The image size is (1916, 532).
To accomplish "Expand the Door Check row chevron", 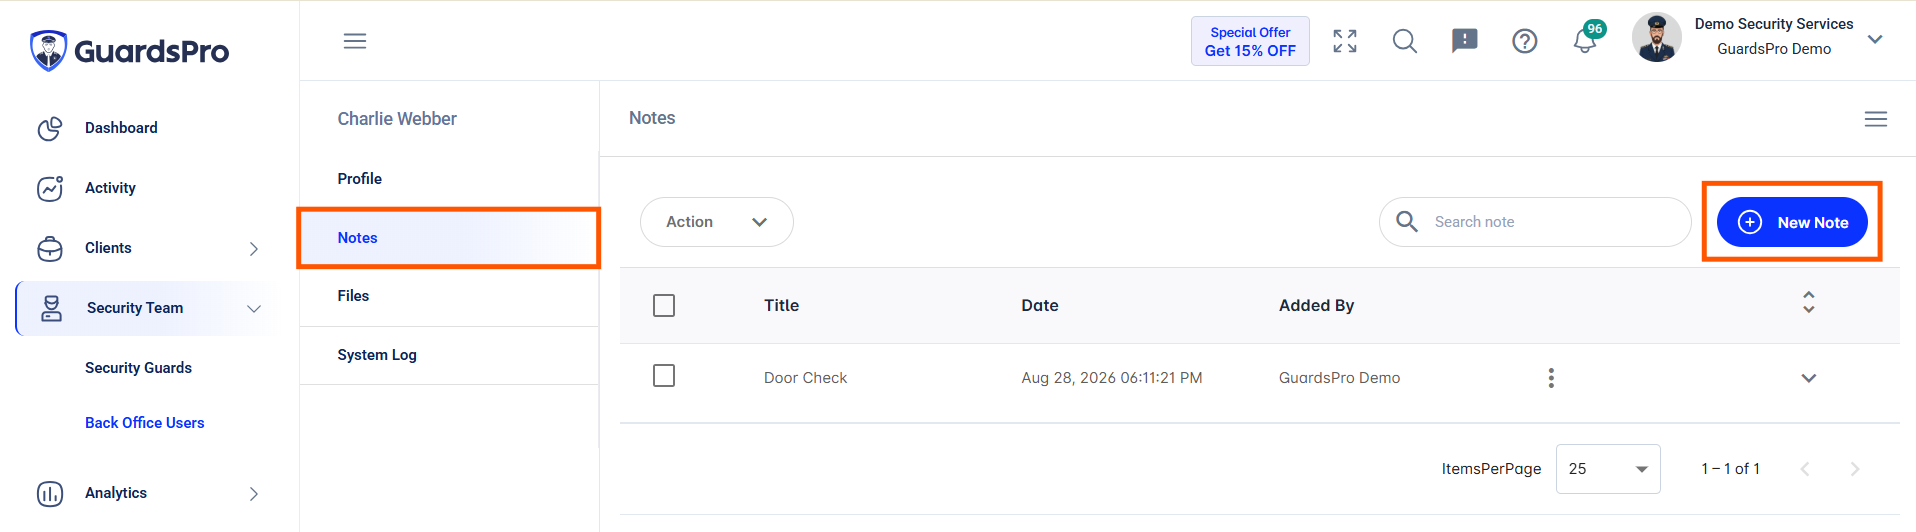I will pyautogui.click(x=1808, y=378).
